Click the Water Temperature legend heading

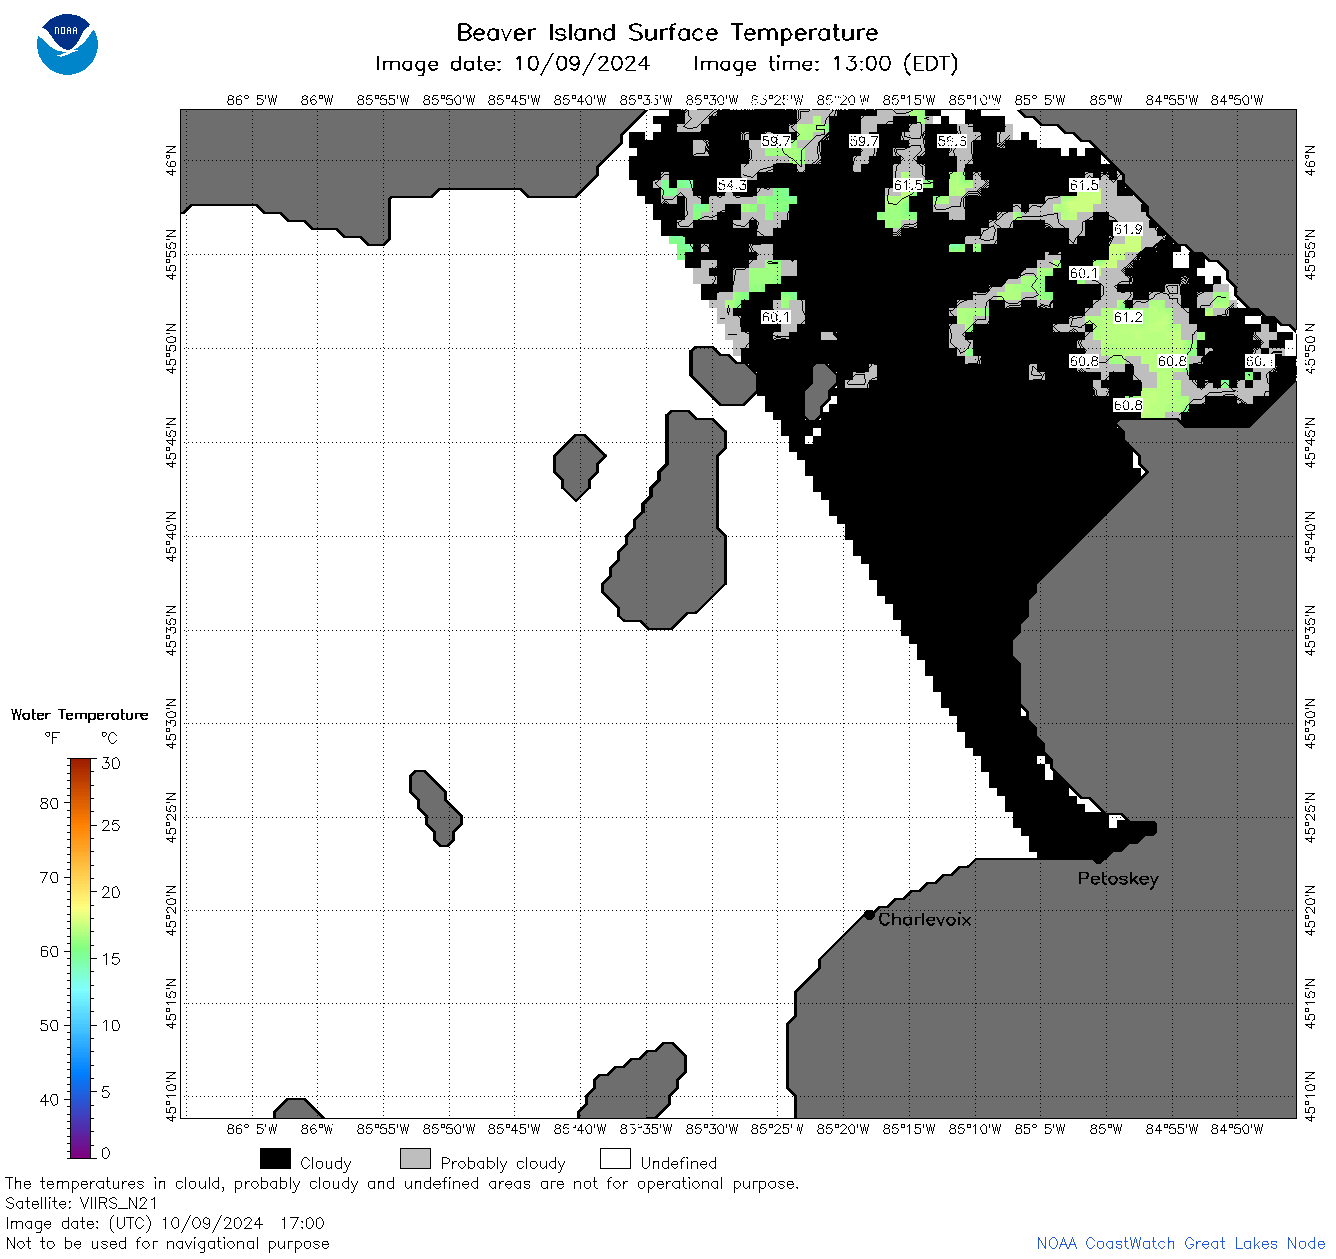(x=79, y=715)
